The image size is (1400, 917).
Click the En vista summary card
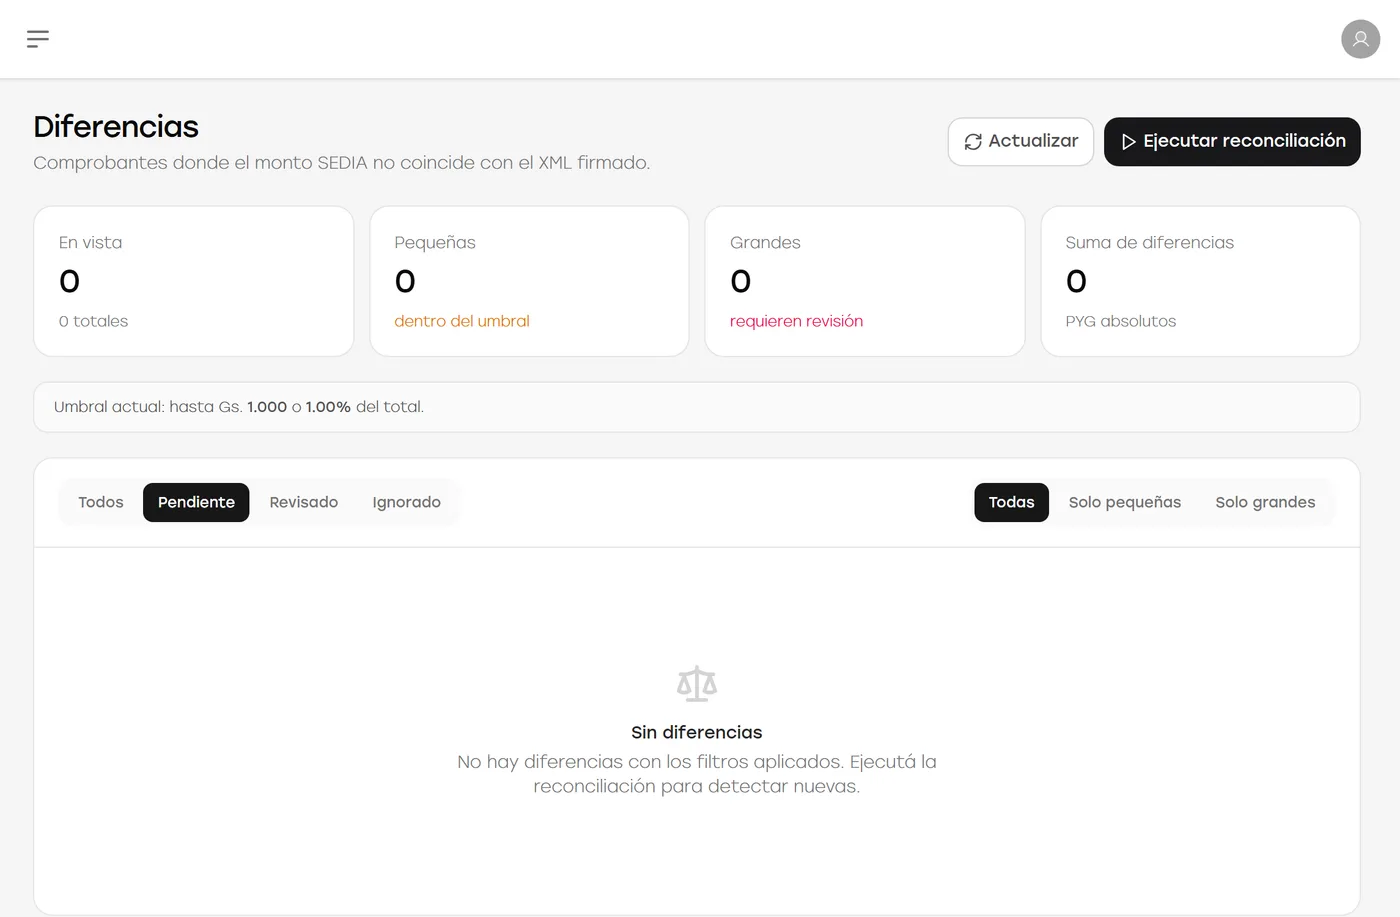coord(194,281)
